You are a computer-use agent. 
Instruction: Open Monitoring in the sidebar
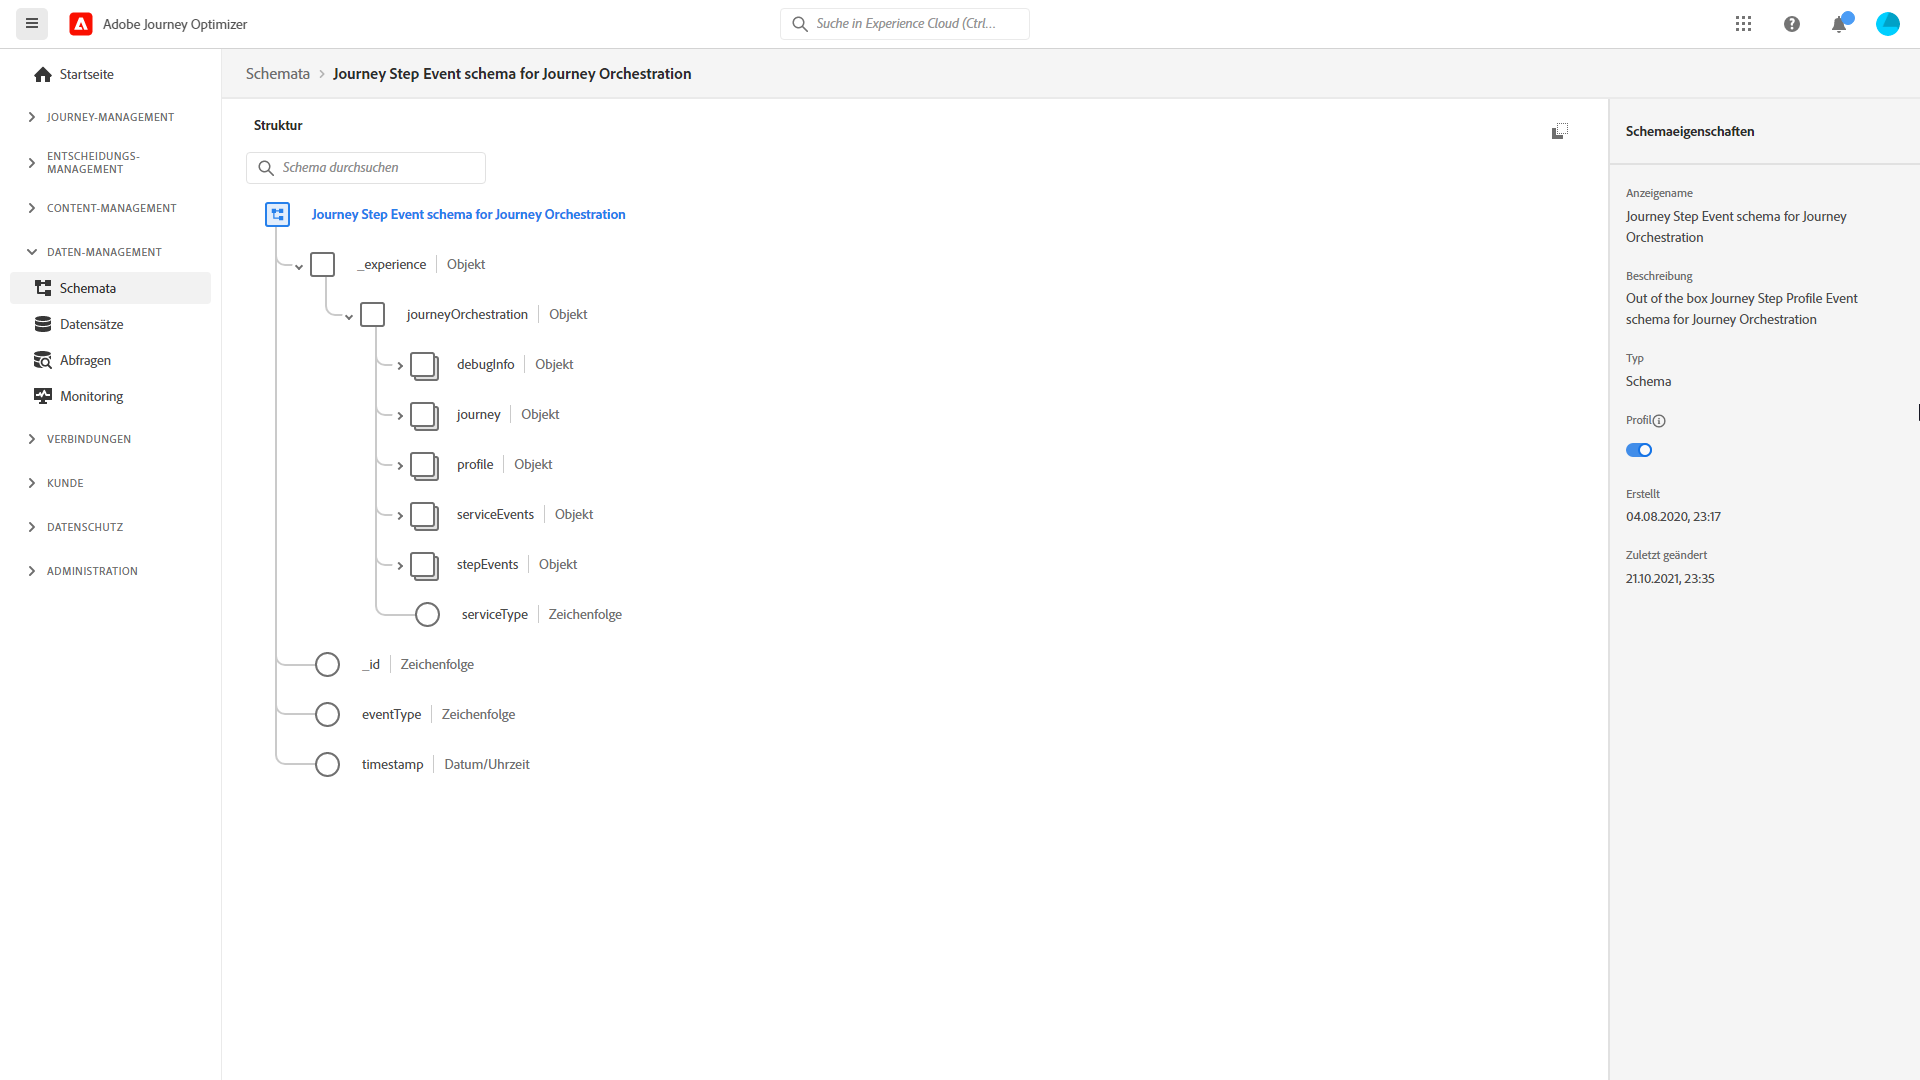pos(91,396)
